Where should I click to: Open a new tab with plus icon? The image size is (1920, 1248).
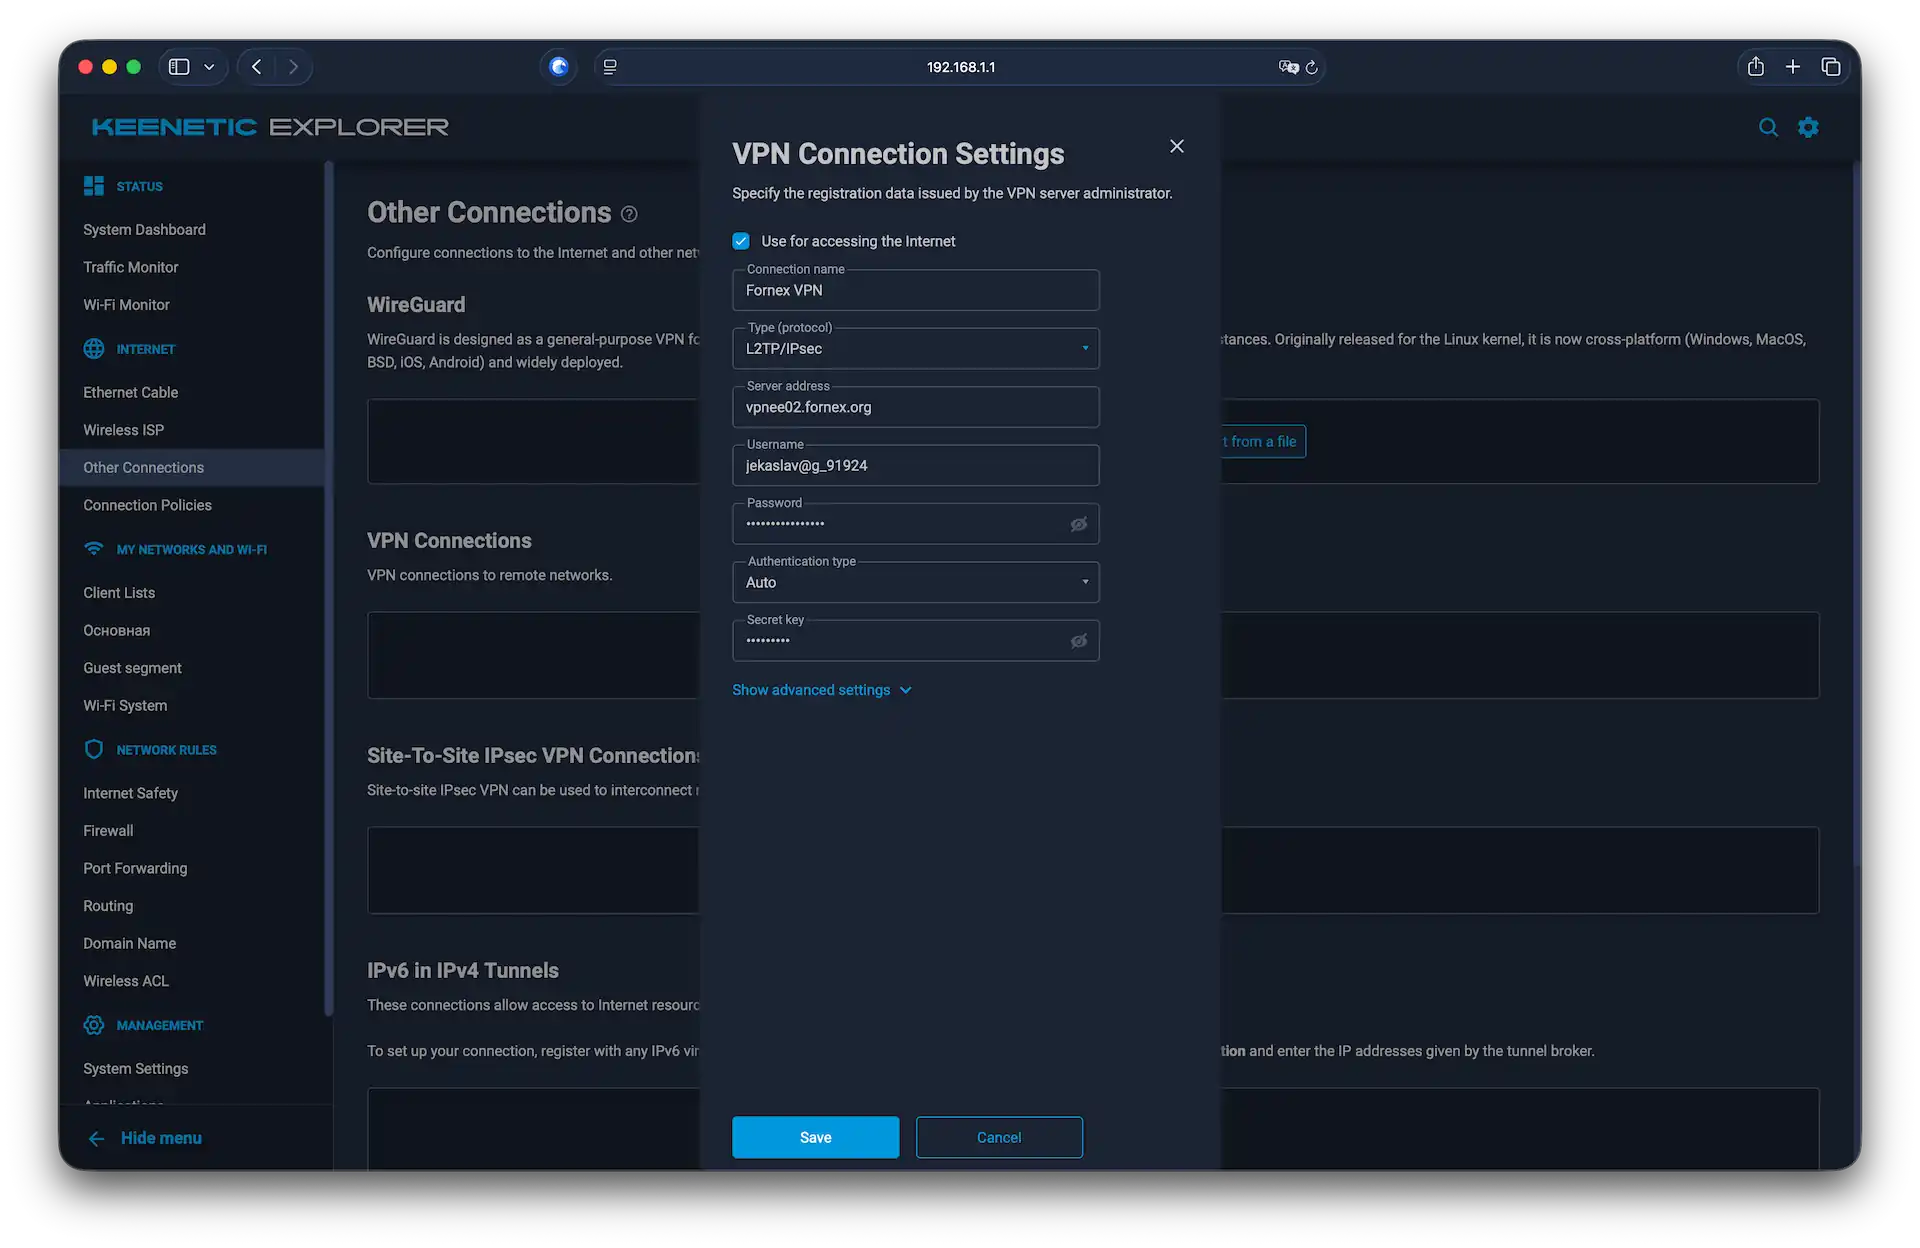pyautogui.click(x=1793, y=67)
